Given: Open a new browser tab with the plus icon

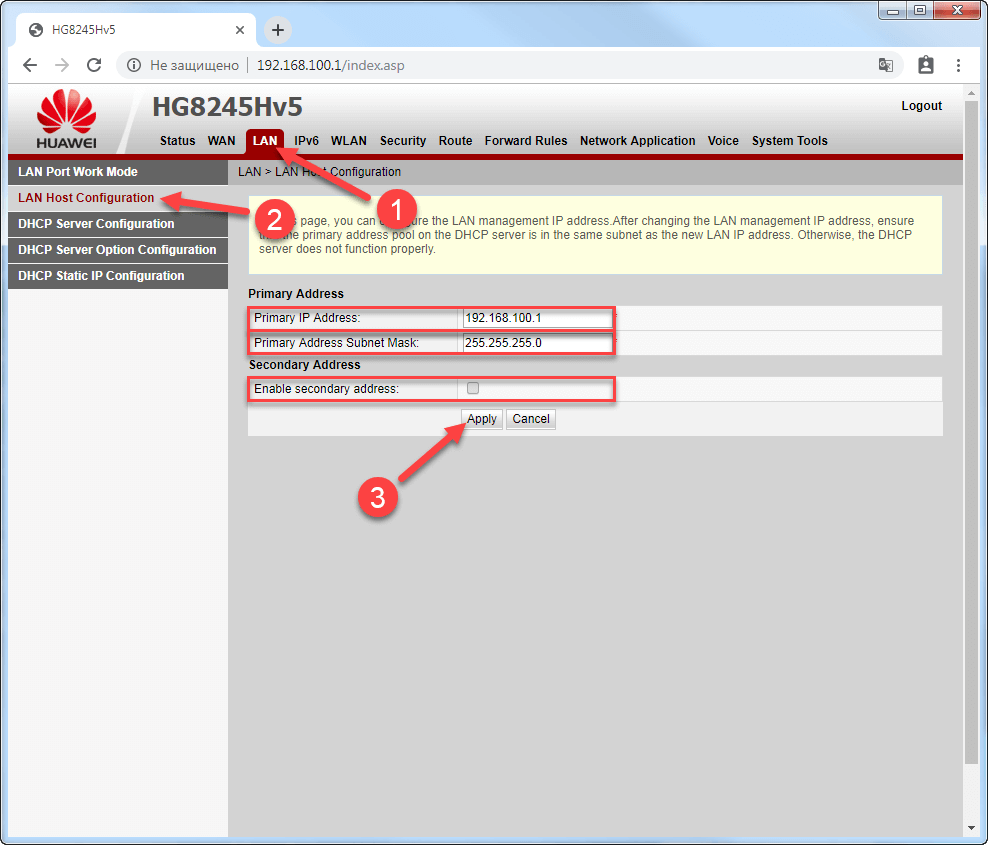Looking at the screenshot, I should click(x=277, y=30).
